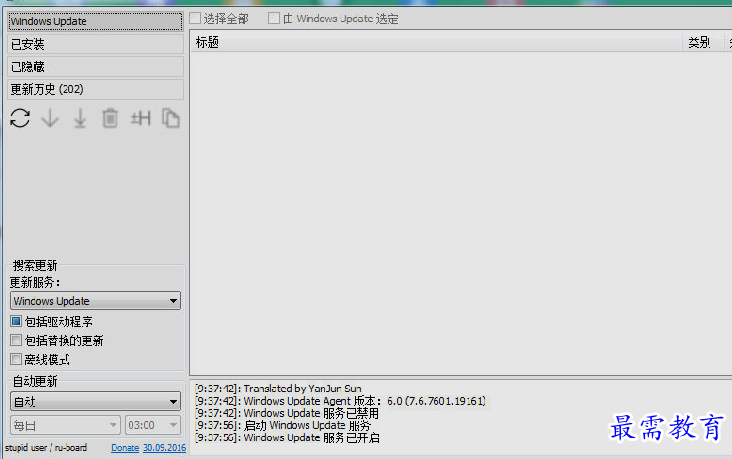
Task: Open the 03:00 time dropdown
Action: click(153, 425)
